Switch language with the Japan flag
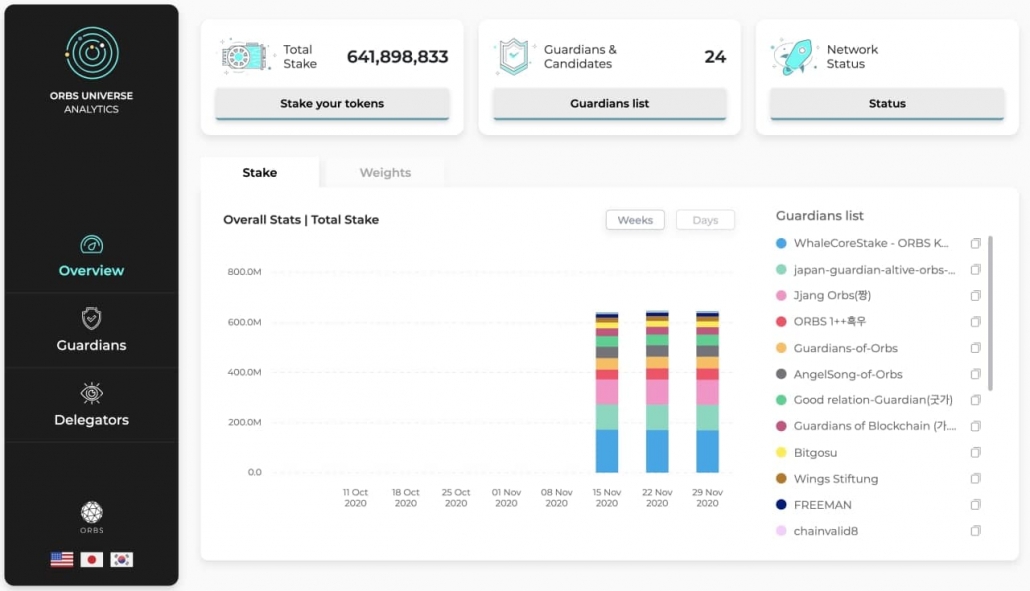 [x=91, y=559]
